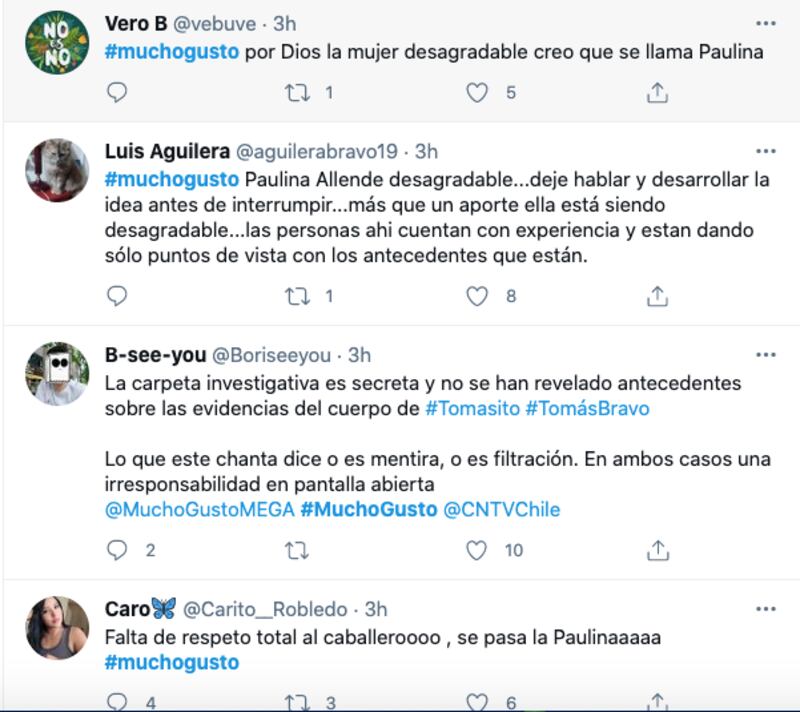Image resolution: width=800 pixels, height=712 pixels.
Task: Visit the @CNTVChile mention
Action: 502,510
